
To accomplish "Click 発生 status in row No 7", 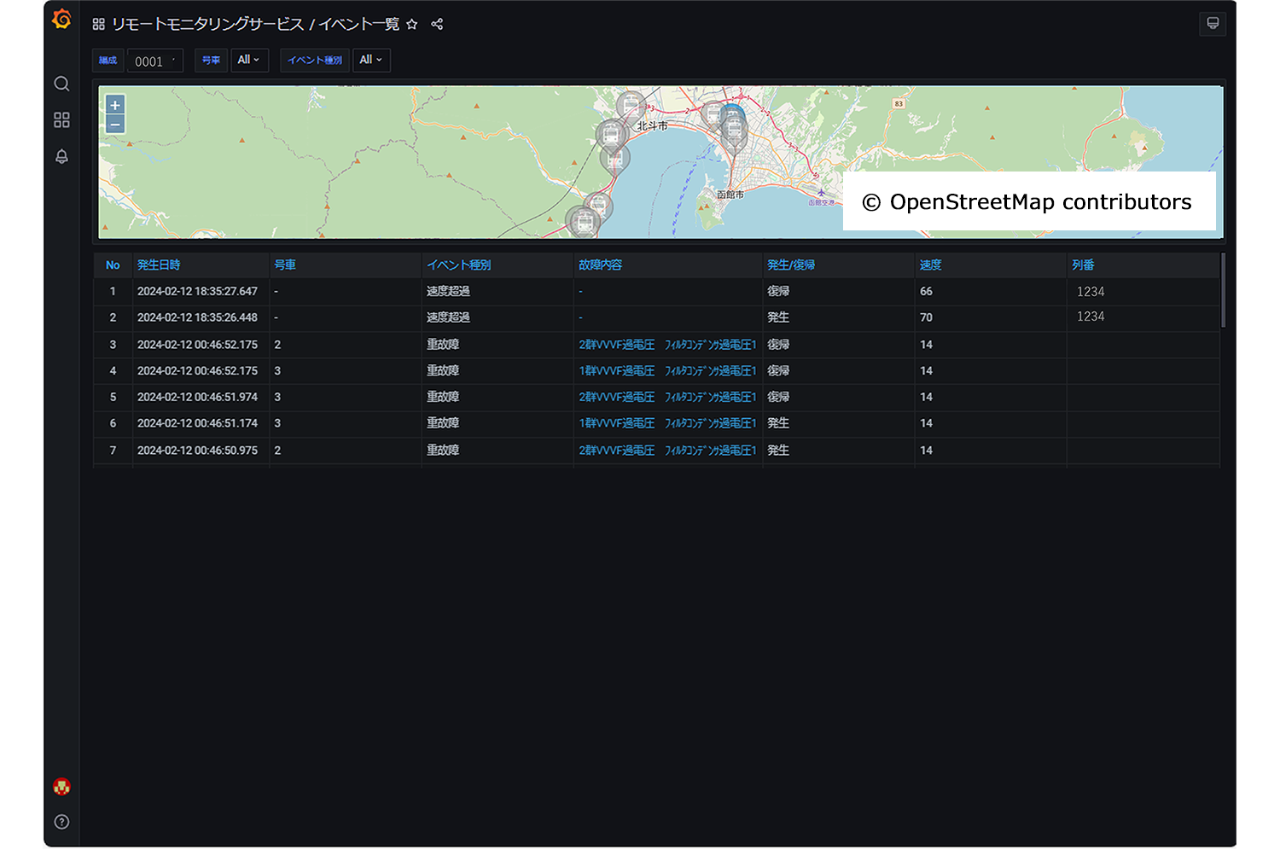I will tap(778, 451).
